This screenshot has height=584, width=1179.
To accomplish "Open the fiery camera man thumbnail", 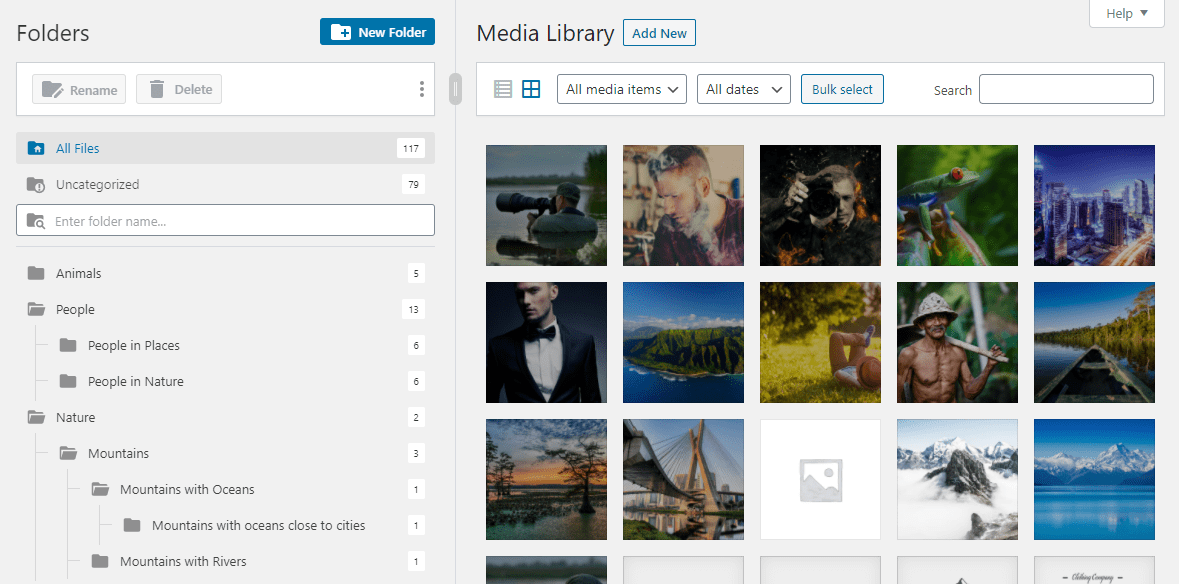I will coord(820,205).
